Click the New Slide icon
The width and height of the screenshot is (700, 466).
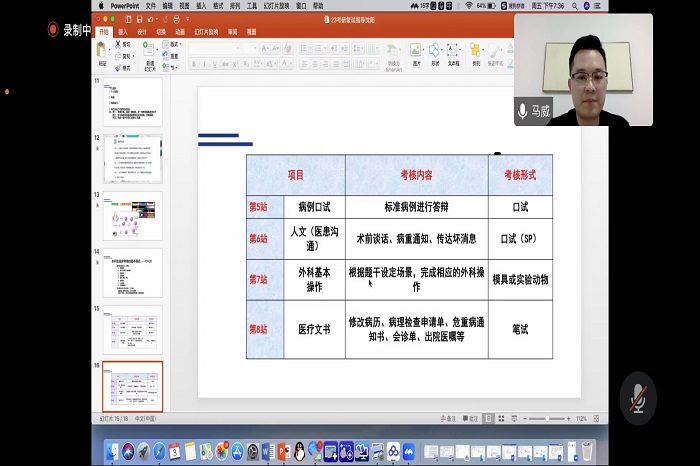150,52
